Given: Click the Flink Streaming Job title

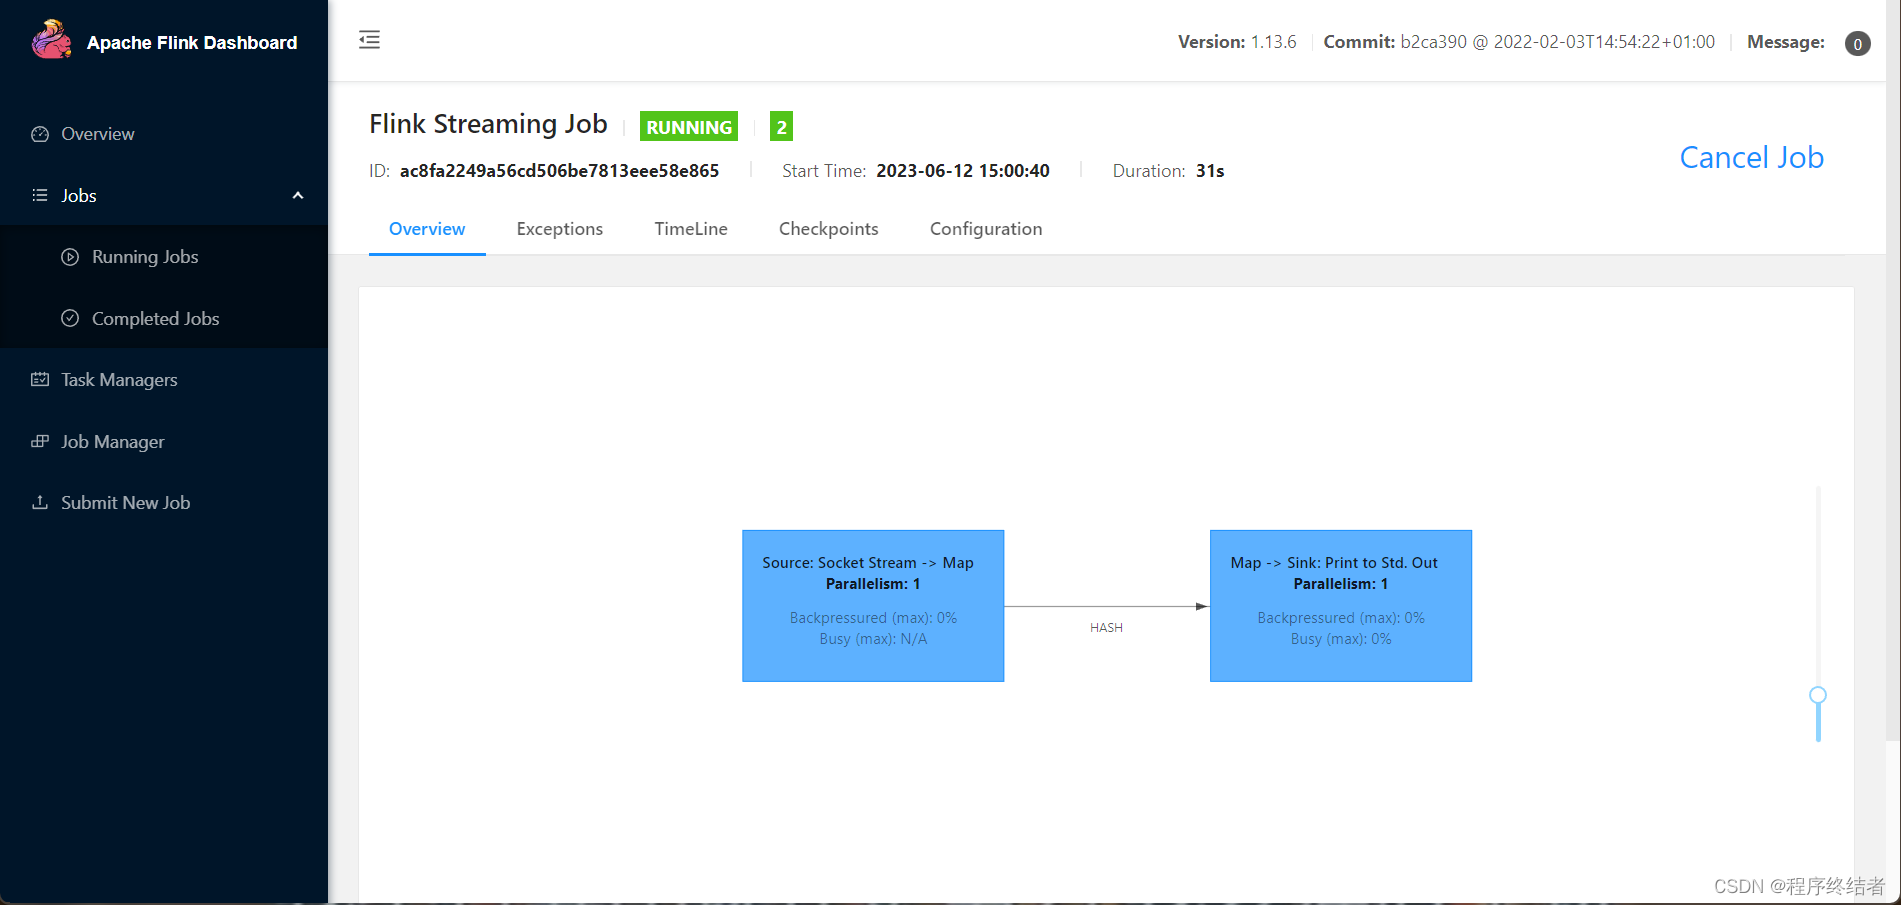Looking at the screenshot, I should 488,124.
